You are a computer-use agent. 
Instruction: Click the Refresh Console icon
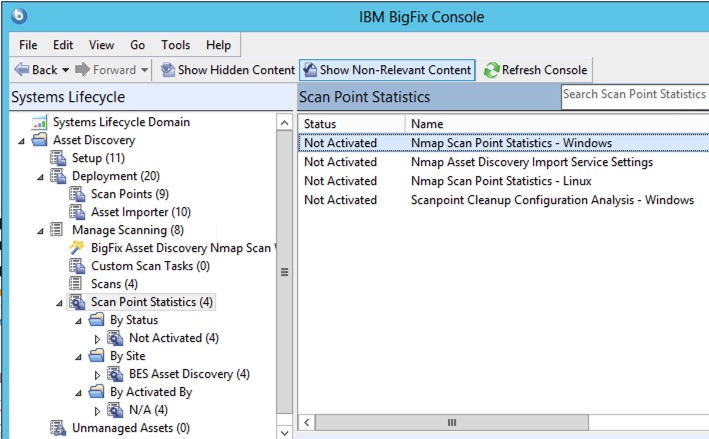coord(491,70)
